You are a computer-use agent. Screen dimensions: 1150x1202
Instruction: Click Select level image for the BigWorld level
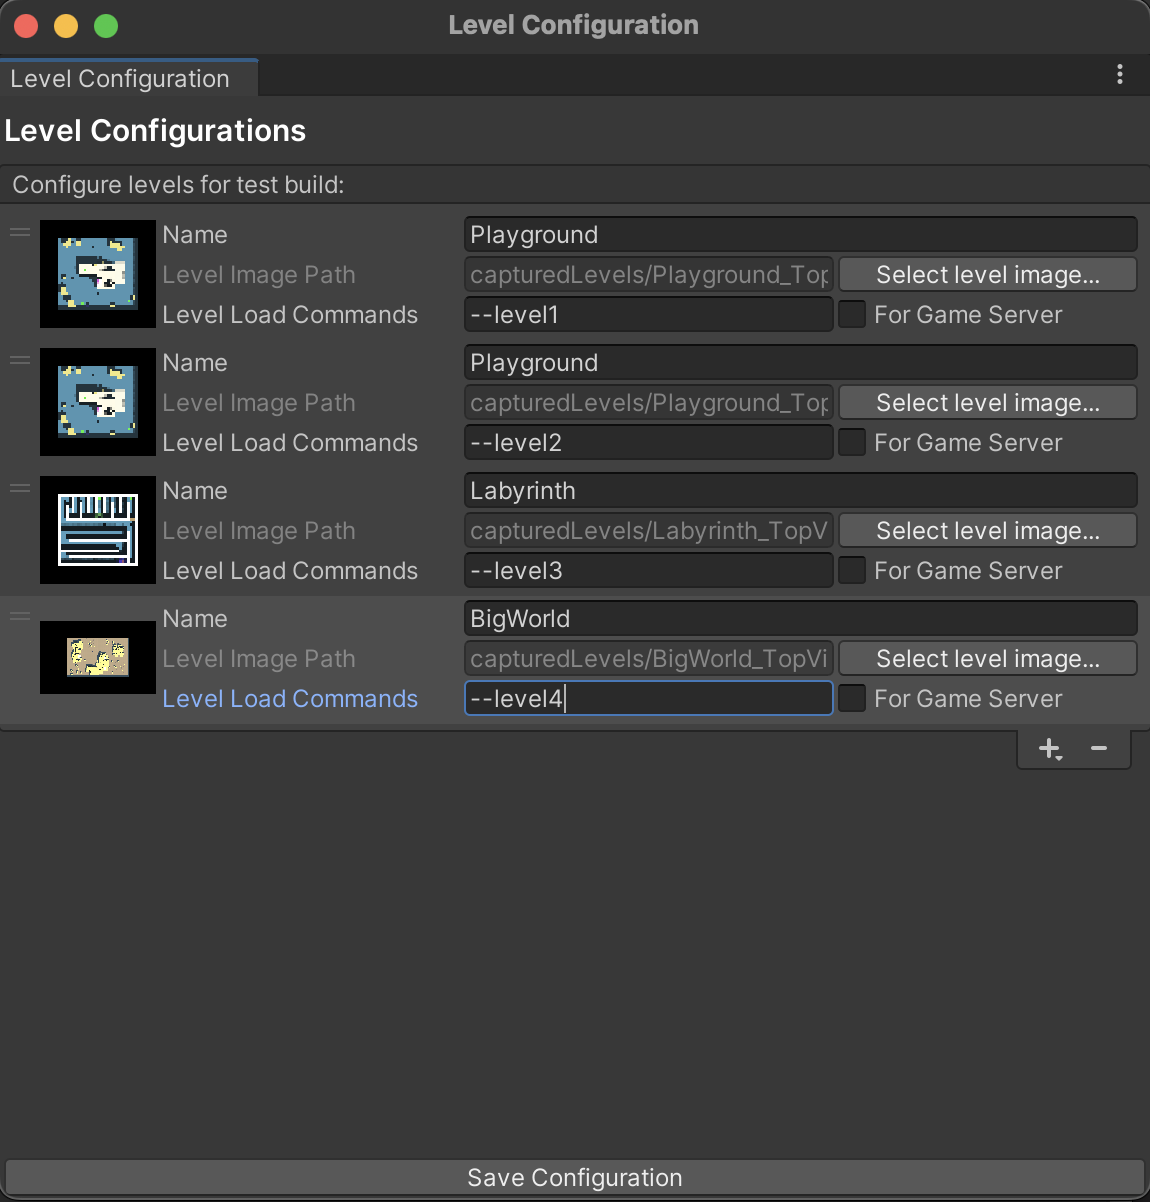pyautogui.click(x=987, y=659)
